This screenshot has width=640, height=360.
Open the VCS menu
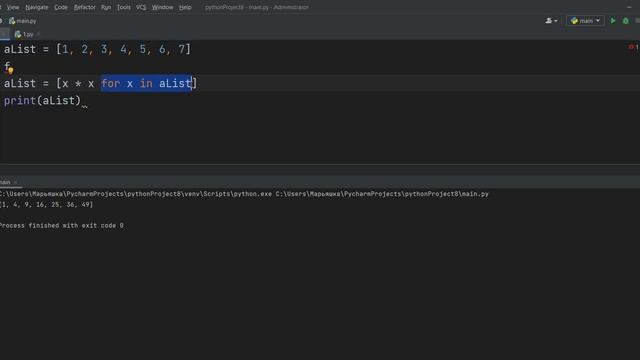click(141, 7)
